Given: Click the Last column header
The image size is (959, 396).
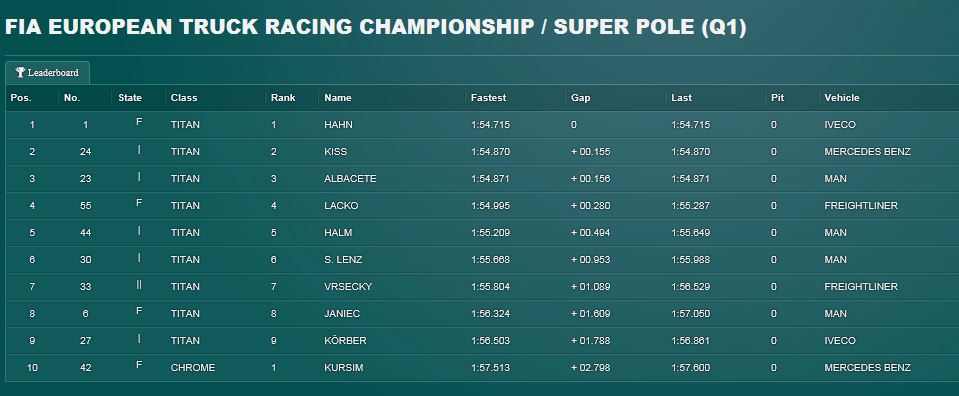Looking at the screenshot, I should [x=681, y=98].
